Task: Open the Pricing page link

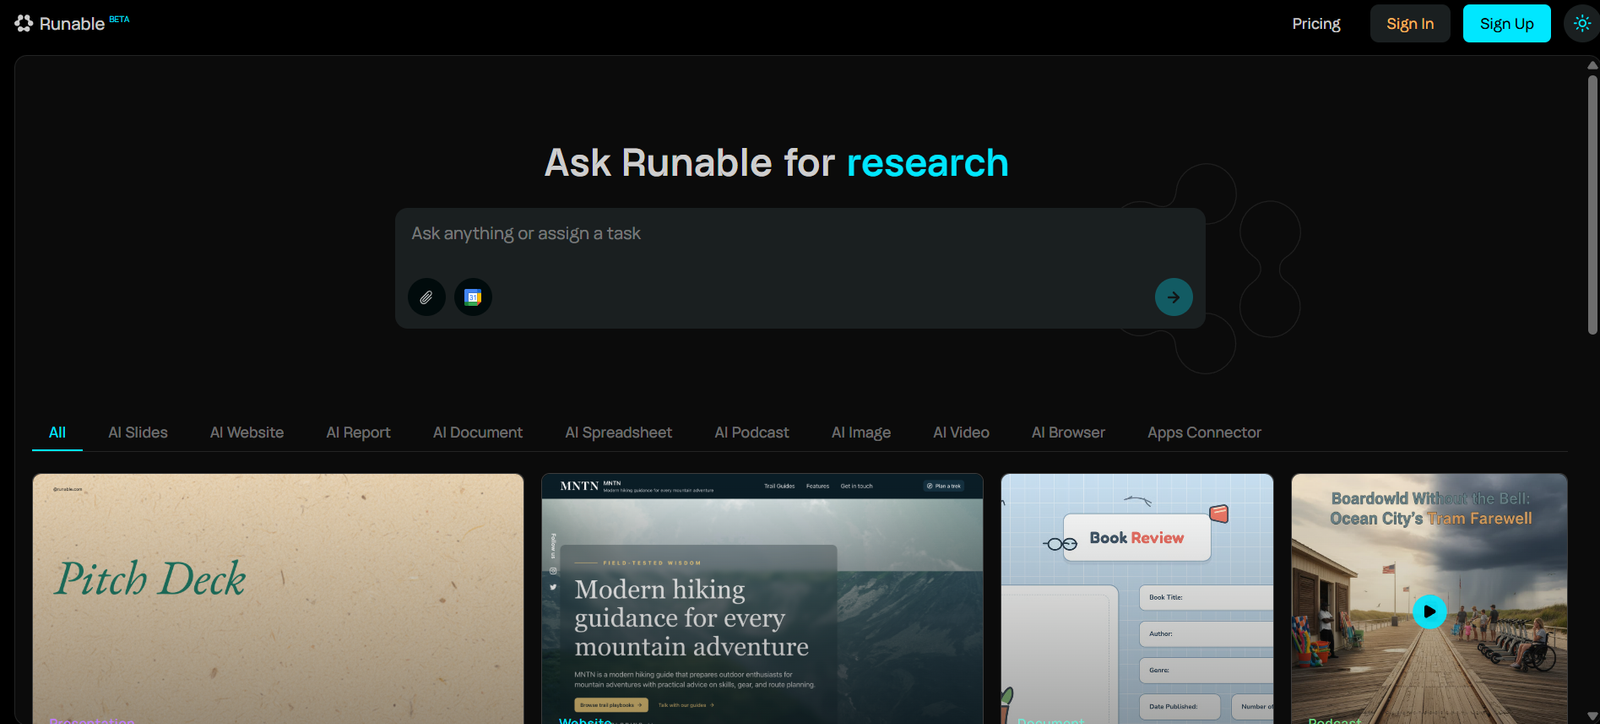Action: tap(1316, 23)
